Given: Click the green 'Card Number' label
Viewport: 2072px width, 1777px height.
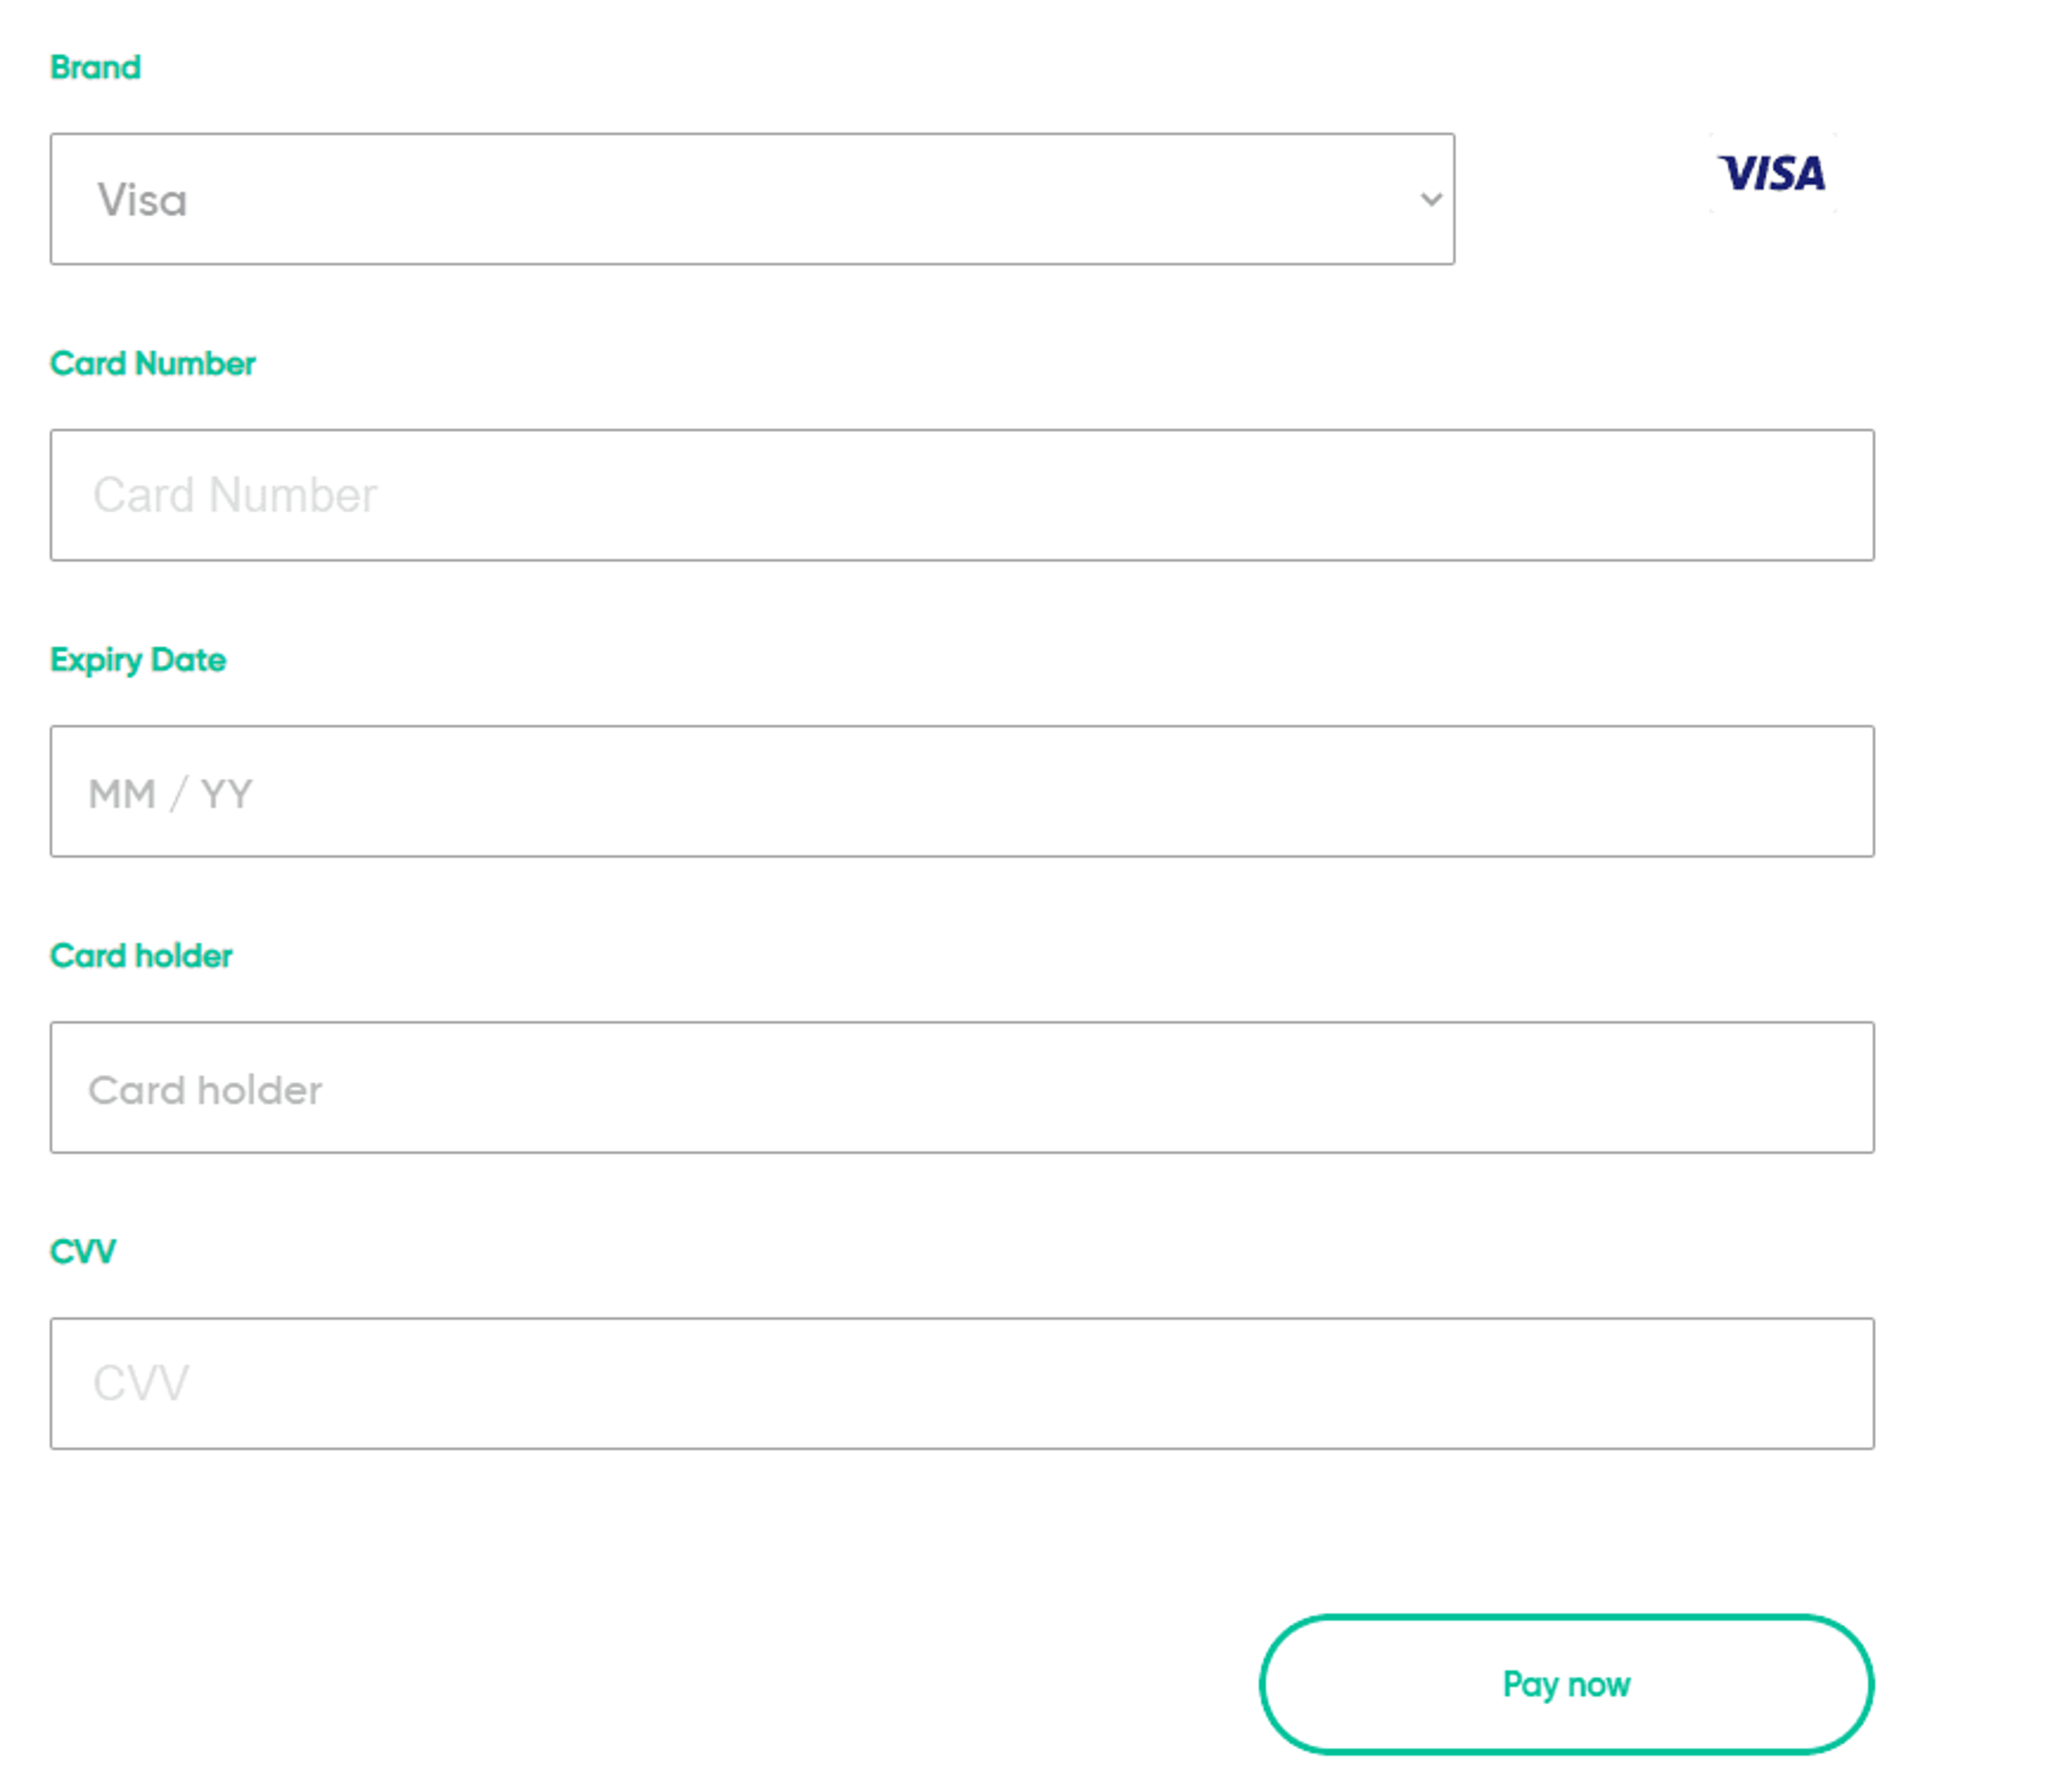Looking at the screenshot, I should [x=153, y=363].
